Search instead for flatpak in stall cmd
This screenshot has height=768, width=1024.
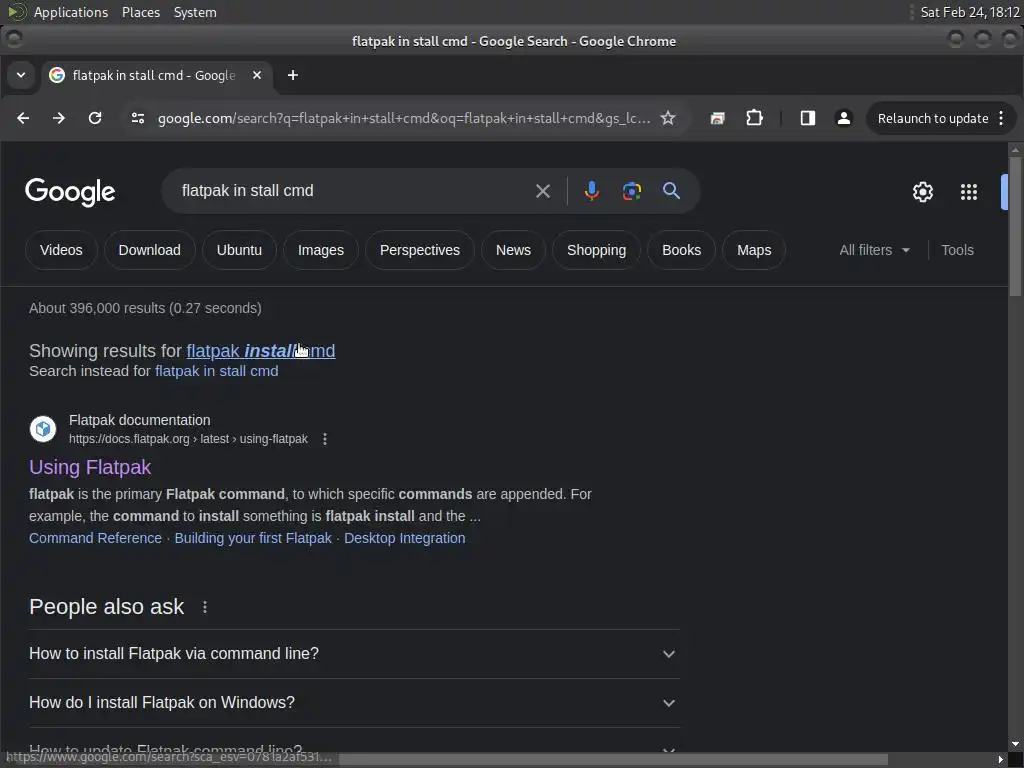tap(217, 372)
